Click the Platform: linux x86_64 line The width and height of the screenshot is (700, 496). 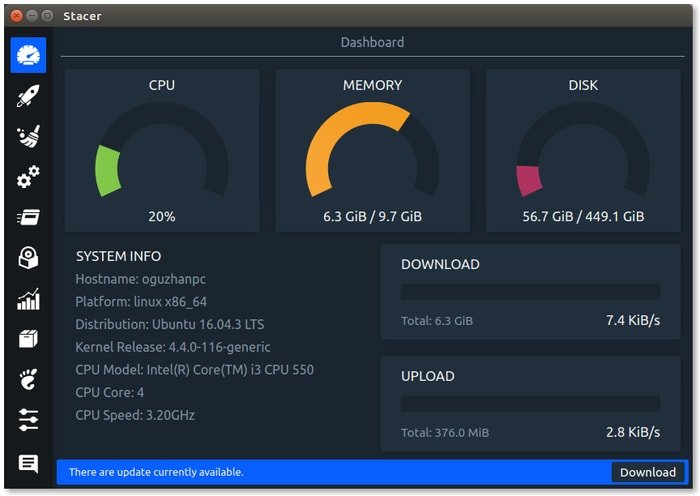(141, 302)
